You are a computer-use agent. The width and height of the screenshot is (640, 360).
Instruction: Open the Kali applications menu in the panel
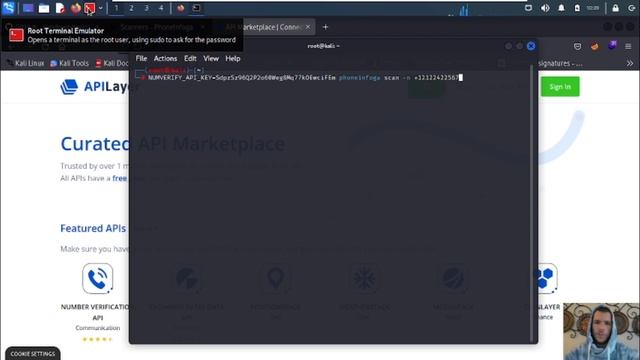click(8, 8)
